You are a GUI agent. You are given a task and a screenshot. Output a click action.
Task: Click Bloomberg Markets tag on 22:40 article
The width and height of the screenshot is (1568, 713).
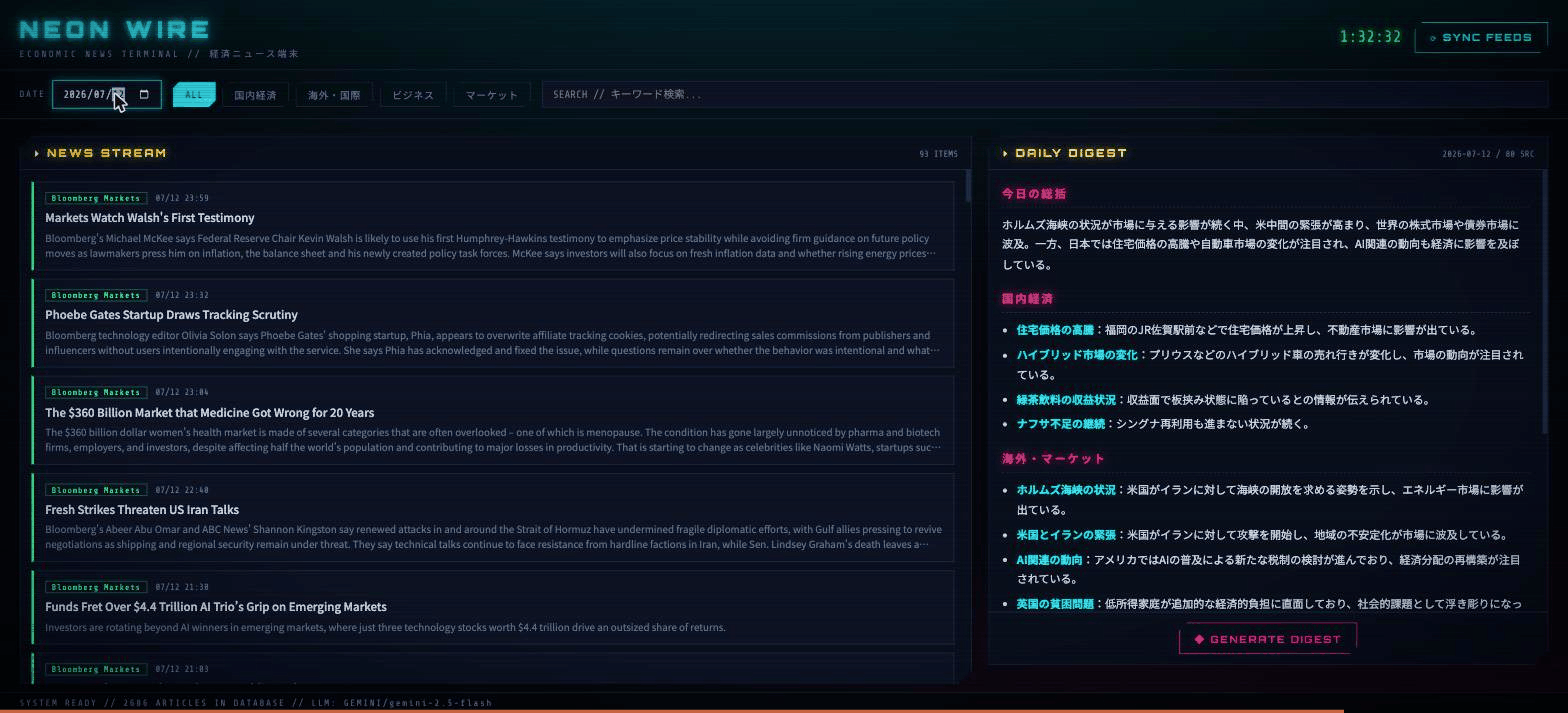pyautogui.click(x=96, y=490)
